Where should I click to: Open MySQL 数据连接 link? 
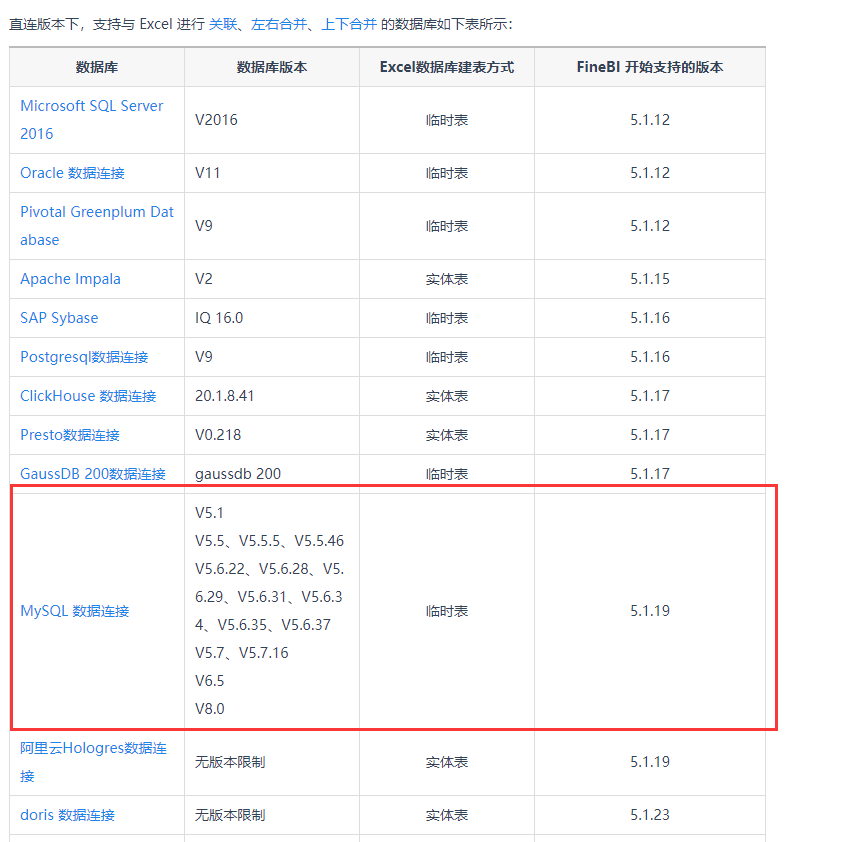(75, 611)
